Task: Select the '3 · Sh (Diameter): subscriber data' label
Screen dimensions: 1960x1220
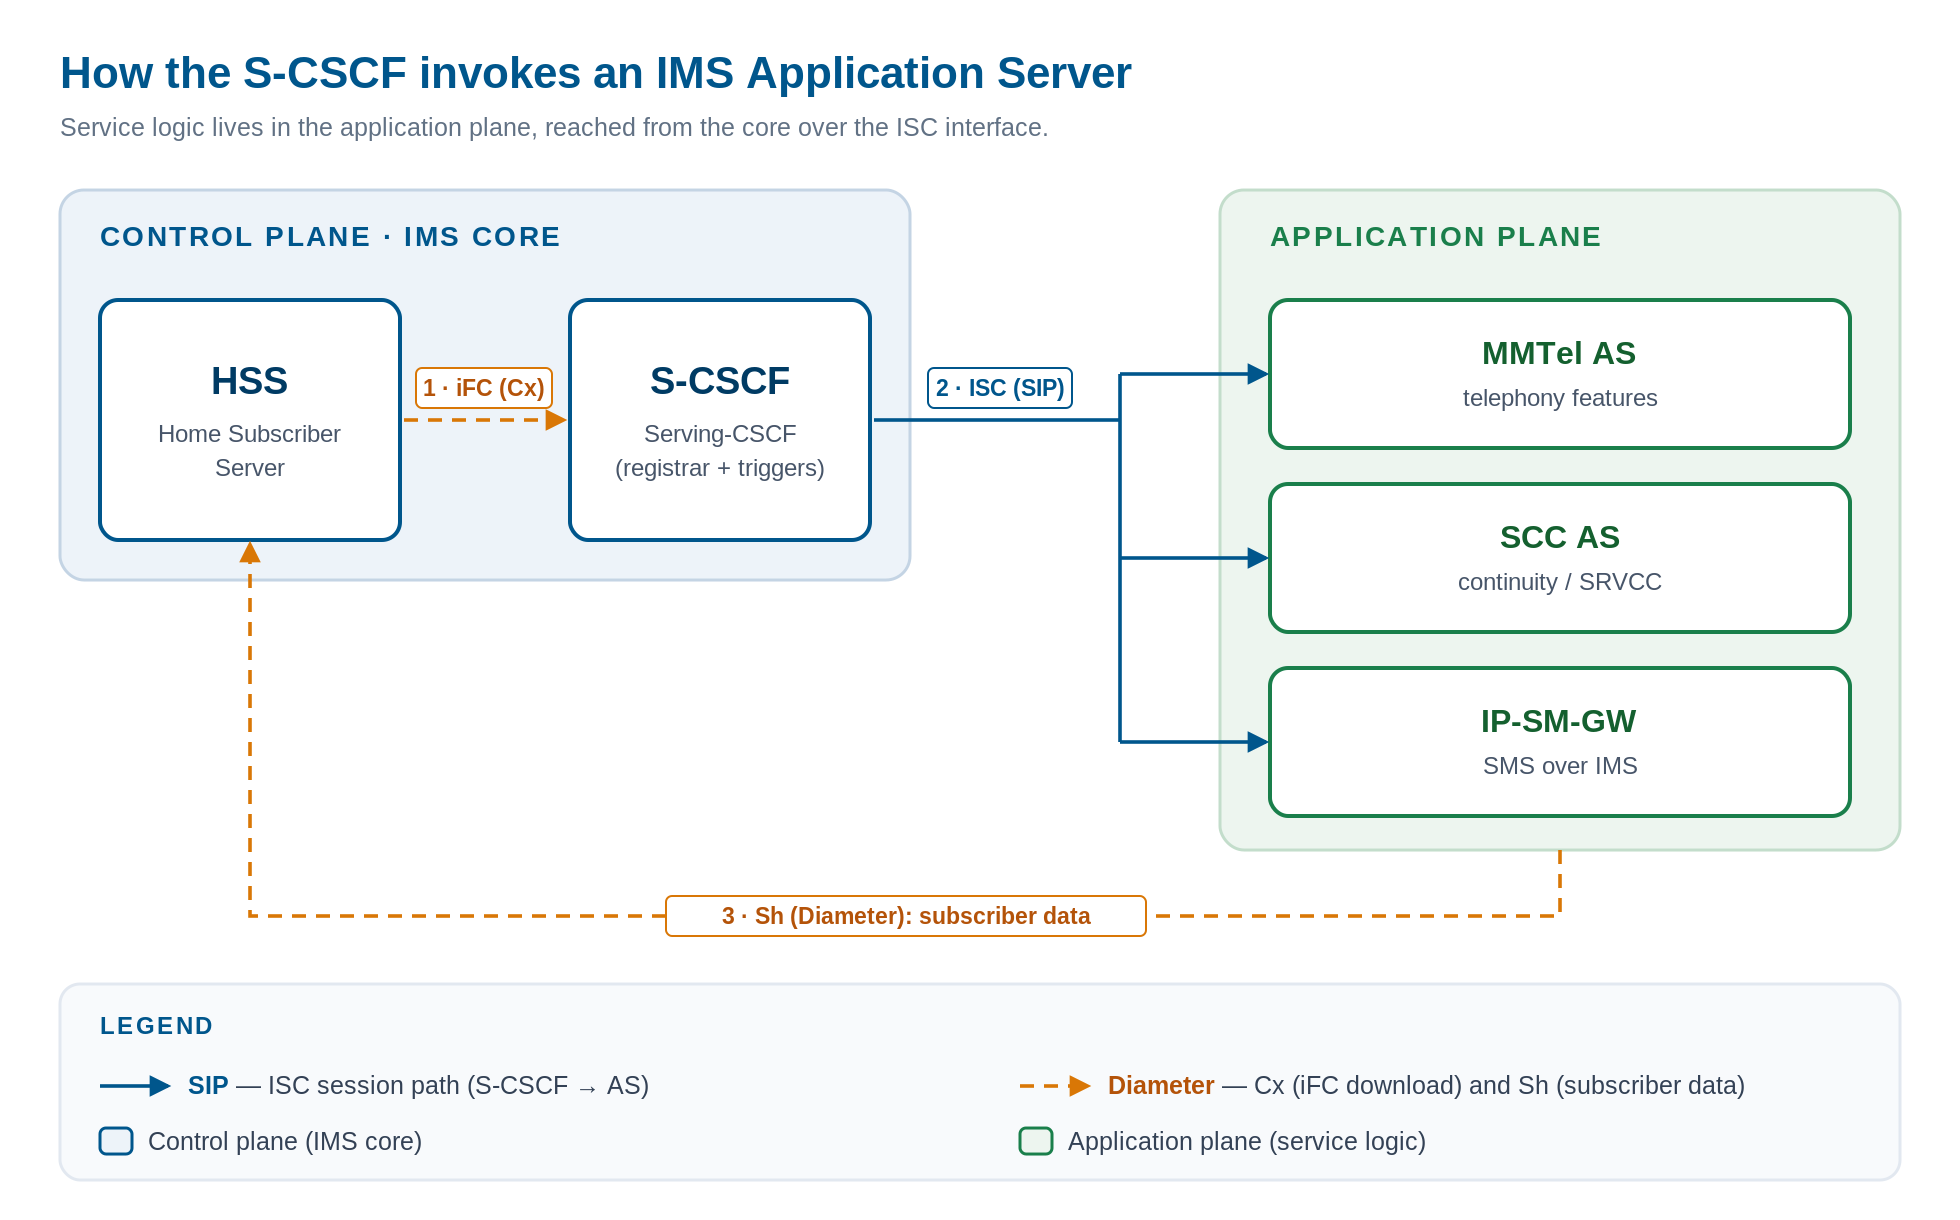Action: pyautogui.click(x=906, y=916)
